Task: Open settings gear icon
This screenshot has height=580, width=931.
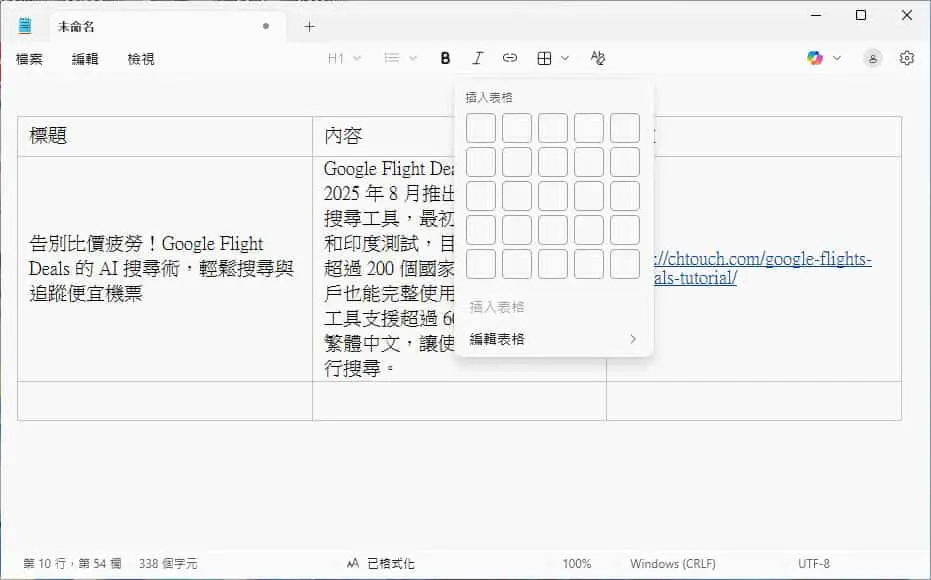Action: tap(907, 58)
